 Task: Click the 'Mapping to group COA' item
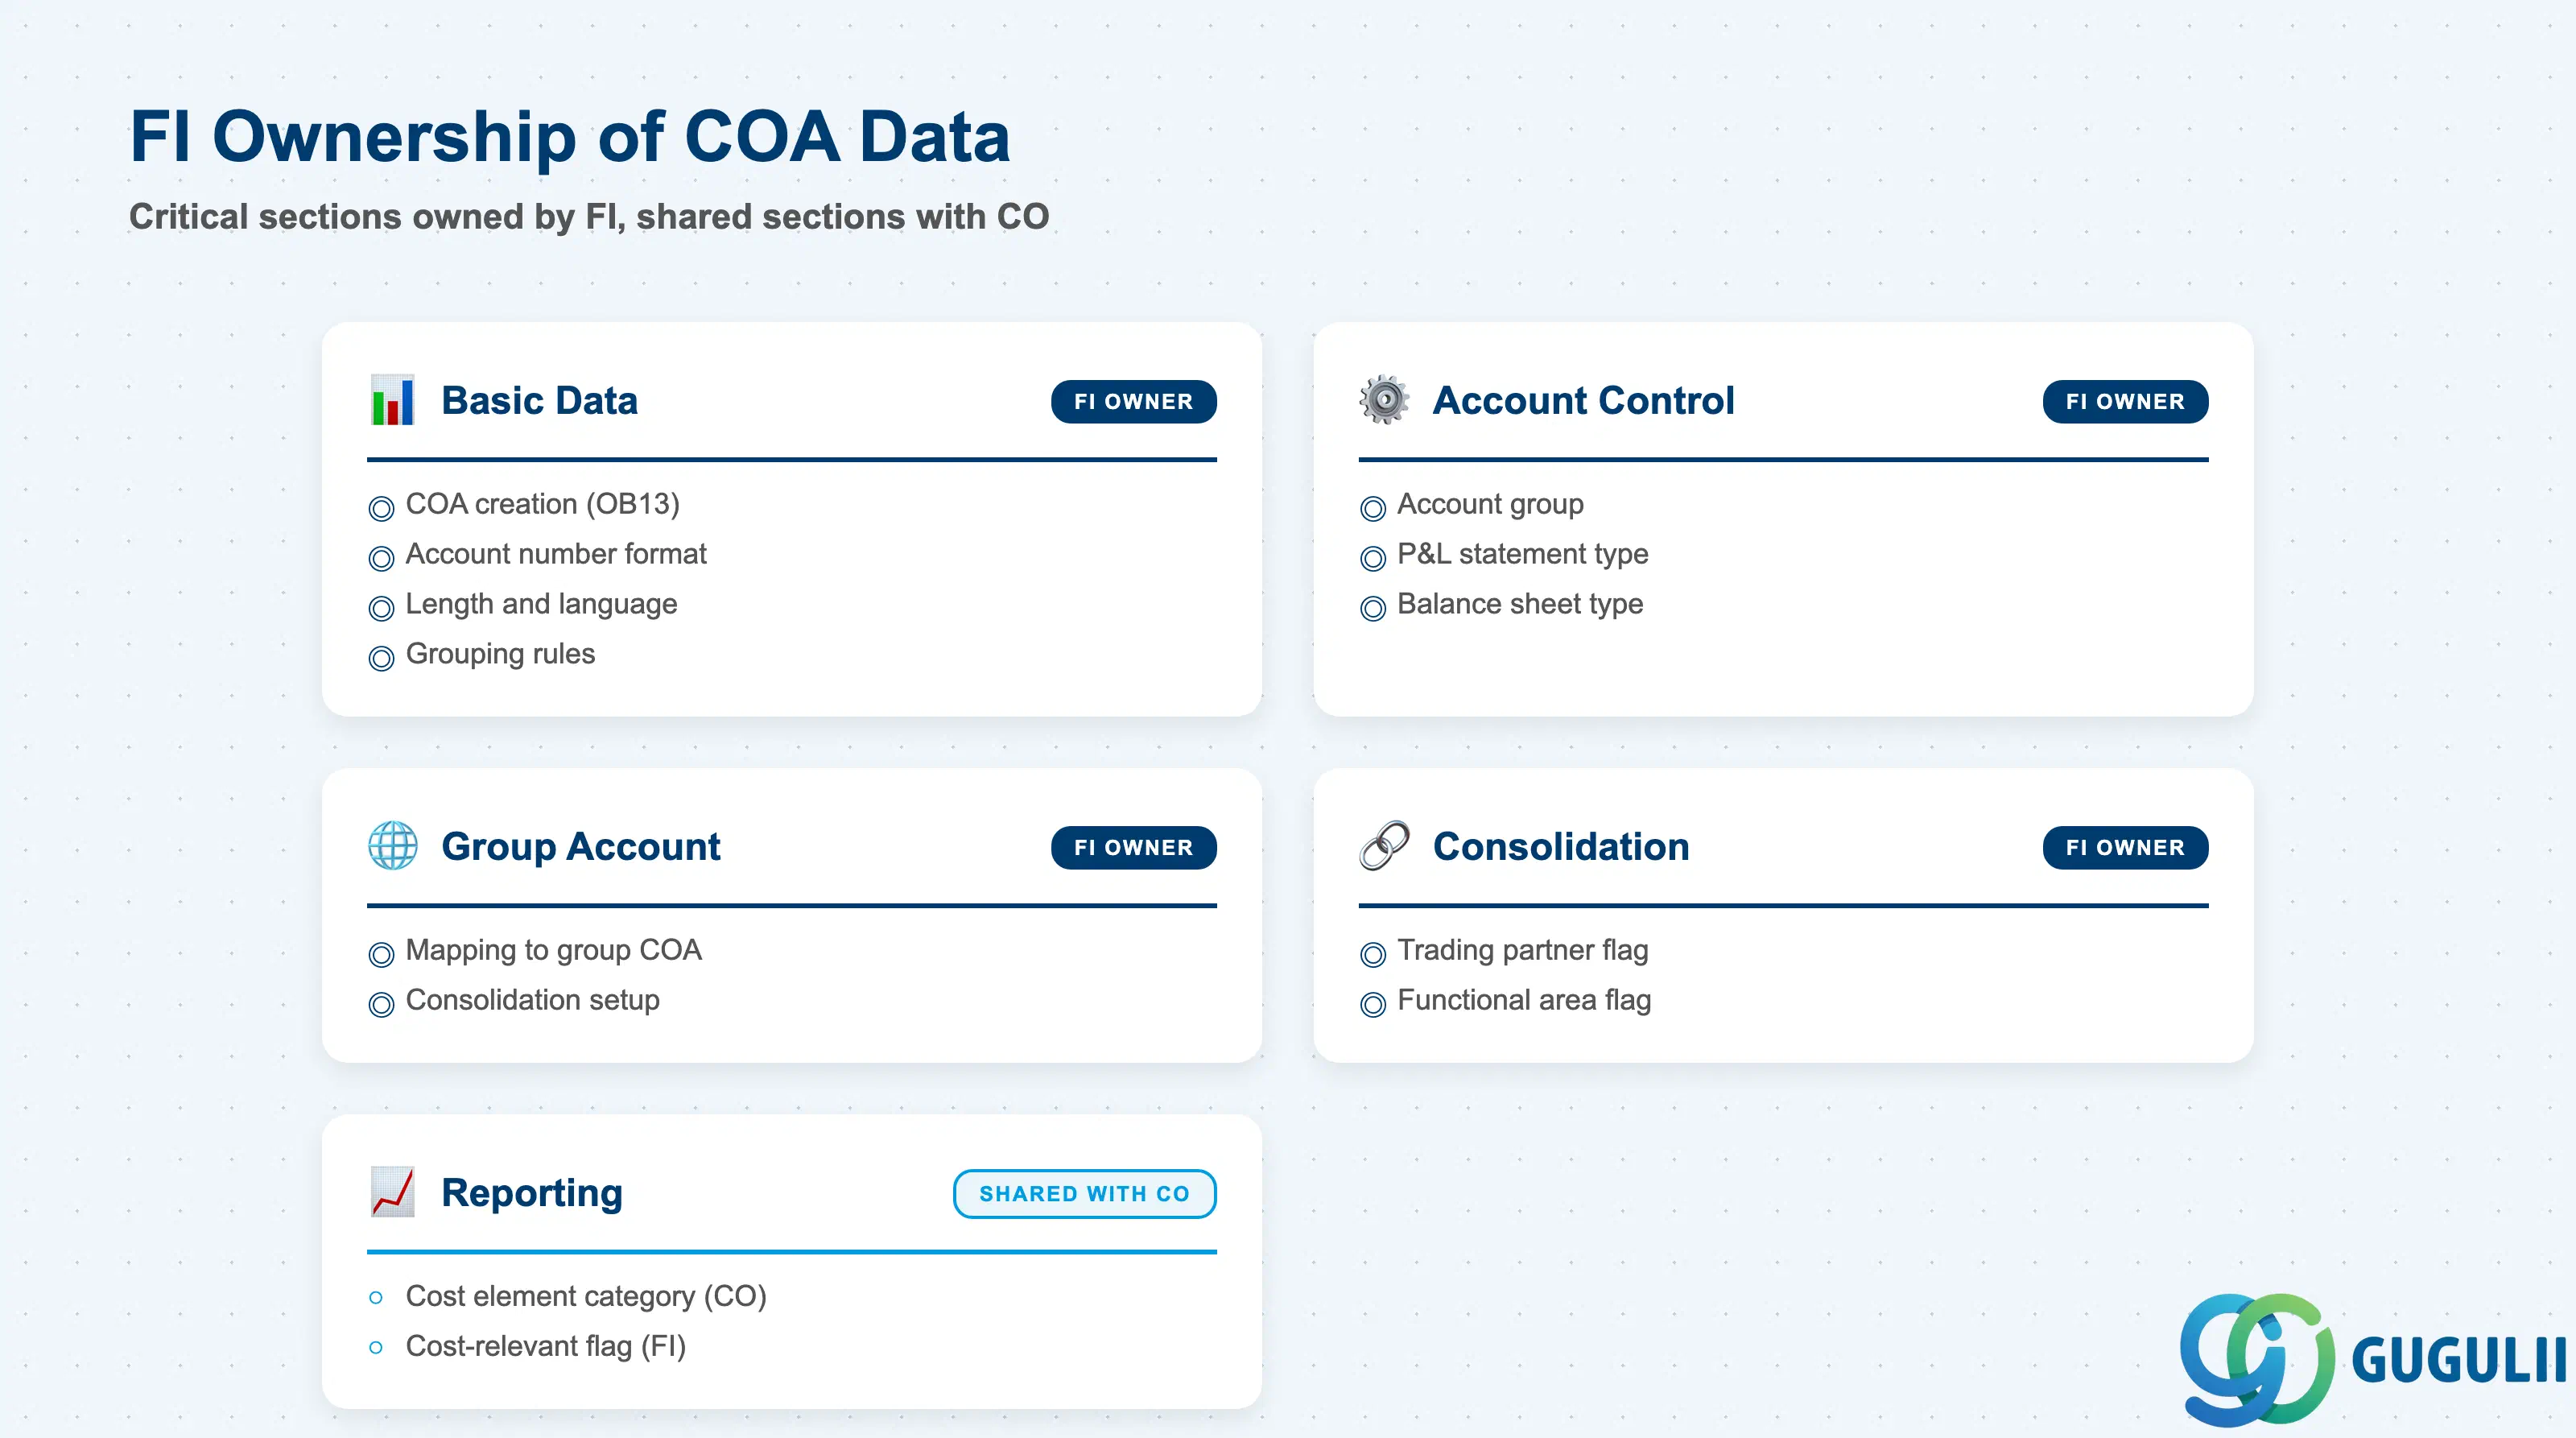pos(553,950)
